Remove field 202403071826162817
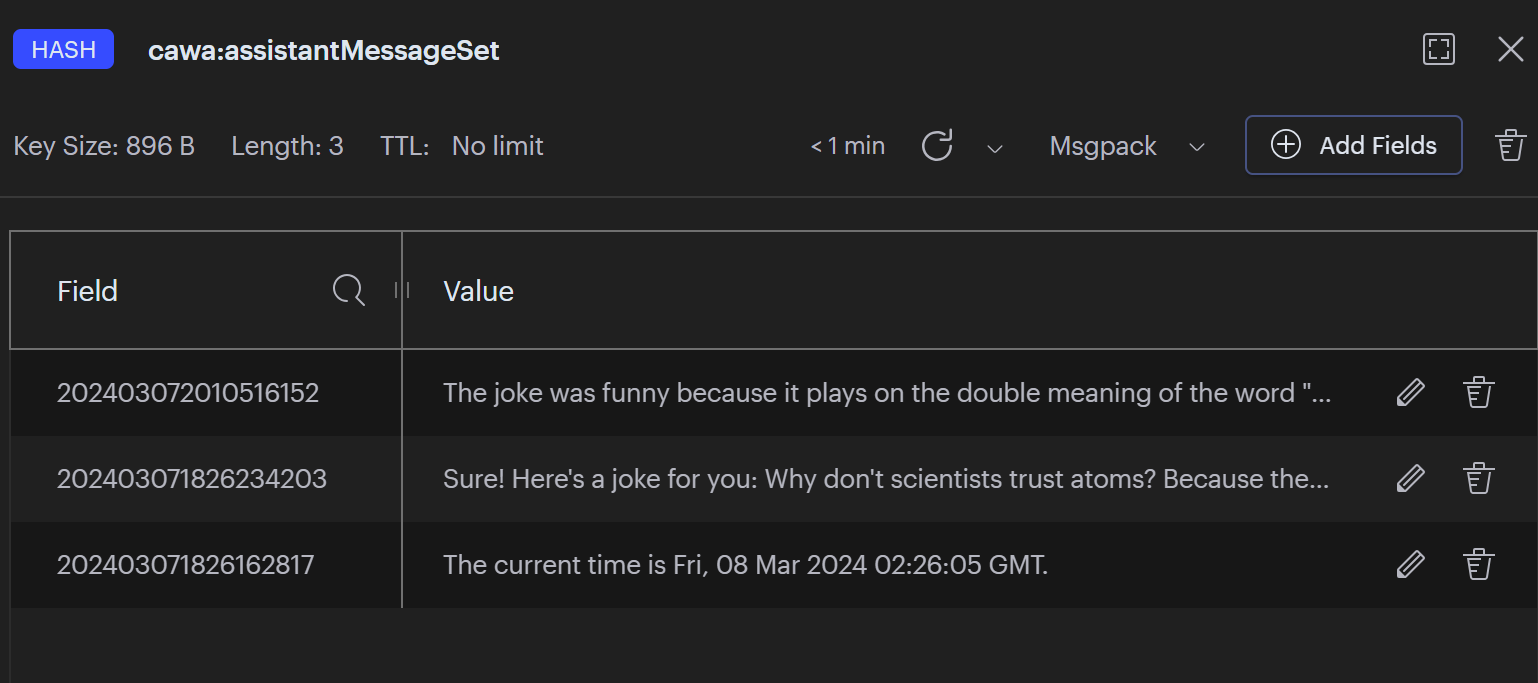The height and width of the screenshot is (683, 1538). pos(1478,565)
